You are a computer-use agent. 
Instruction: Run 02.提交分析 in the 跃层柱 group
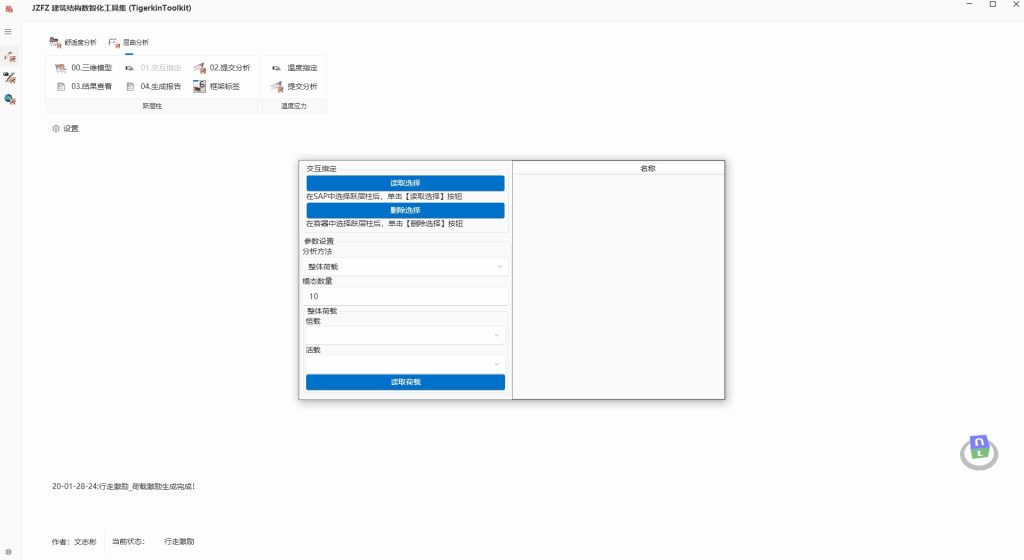222,68
